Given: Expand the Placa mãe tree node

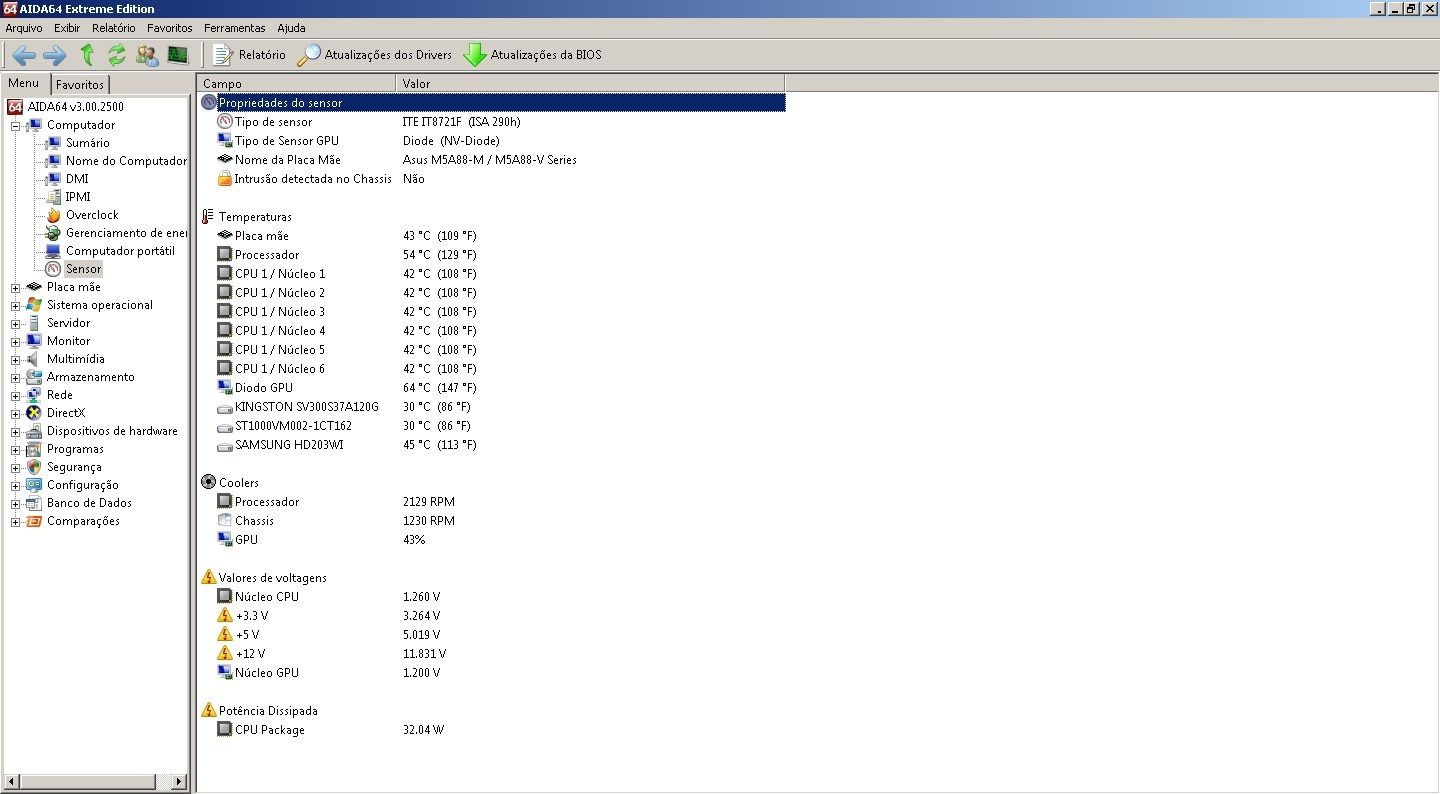Looking at the screenshot, I should pyautogui.click(x=16, y=288).
